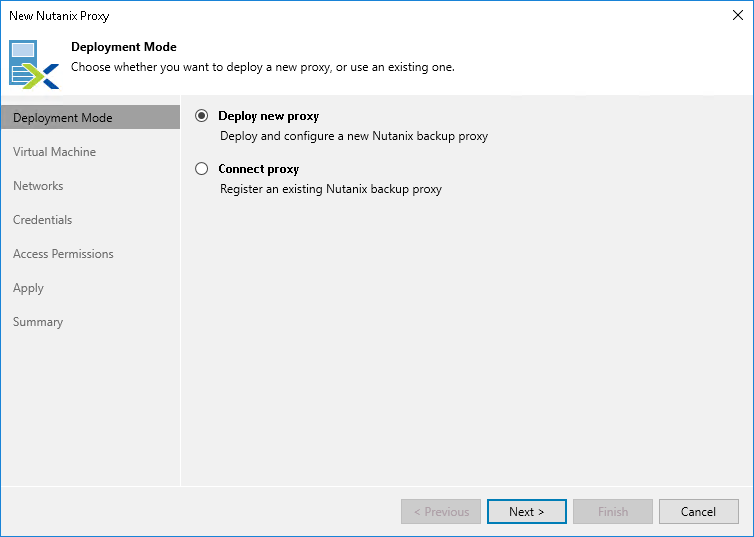Go to the Virtual Machine step
This screenshot has height=537, width=754.
(x=54, y=152)
